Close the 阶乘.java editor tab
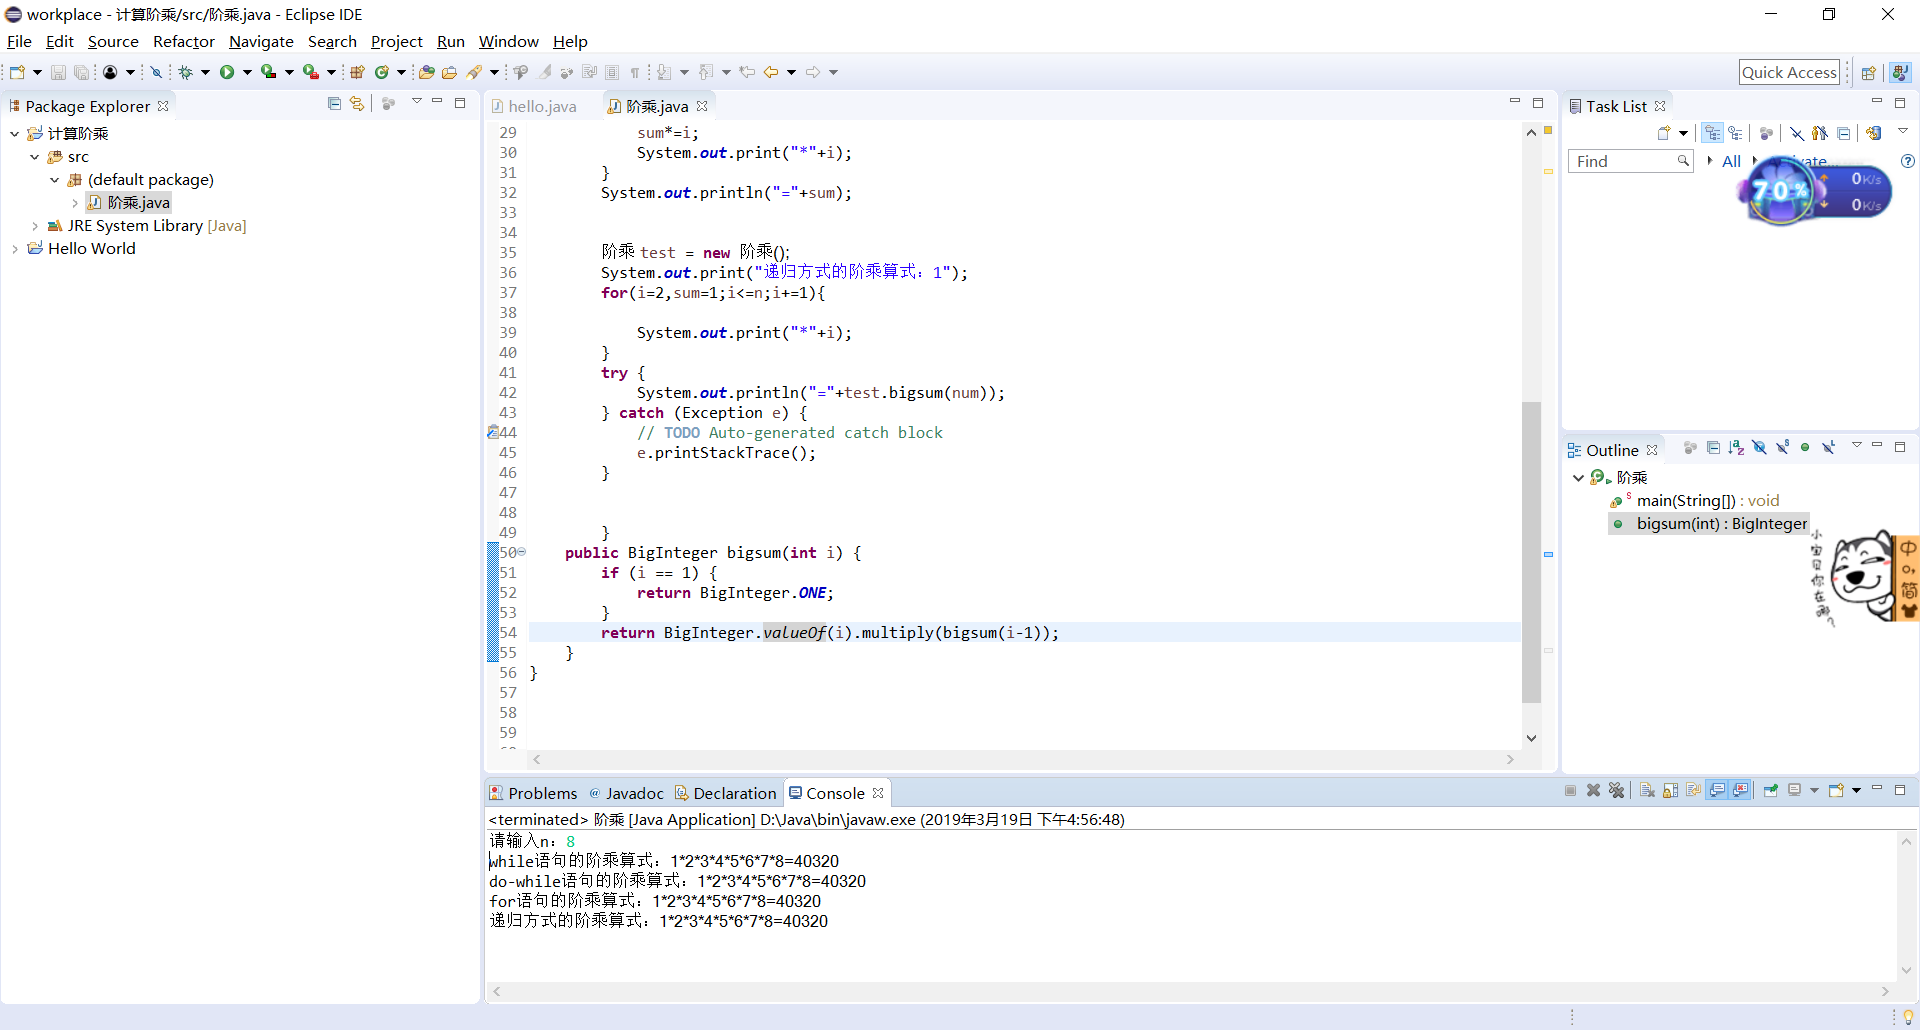 [702, 106]
